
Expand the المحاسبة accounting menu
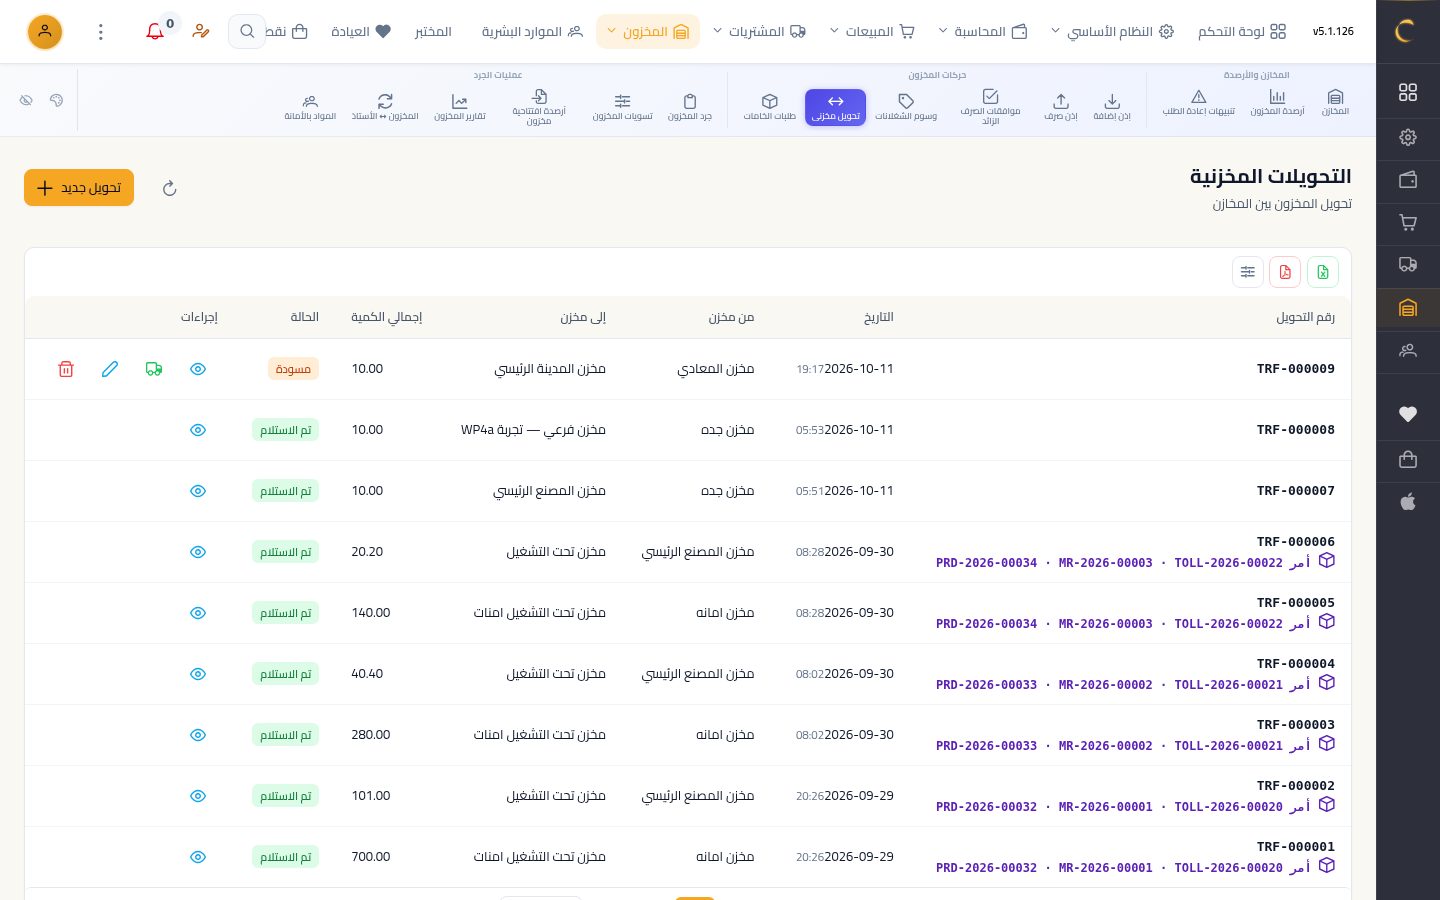[x=983, y=32]
